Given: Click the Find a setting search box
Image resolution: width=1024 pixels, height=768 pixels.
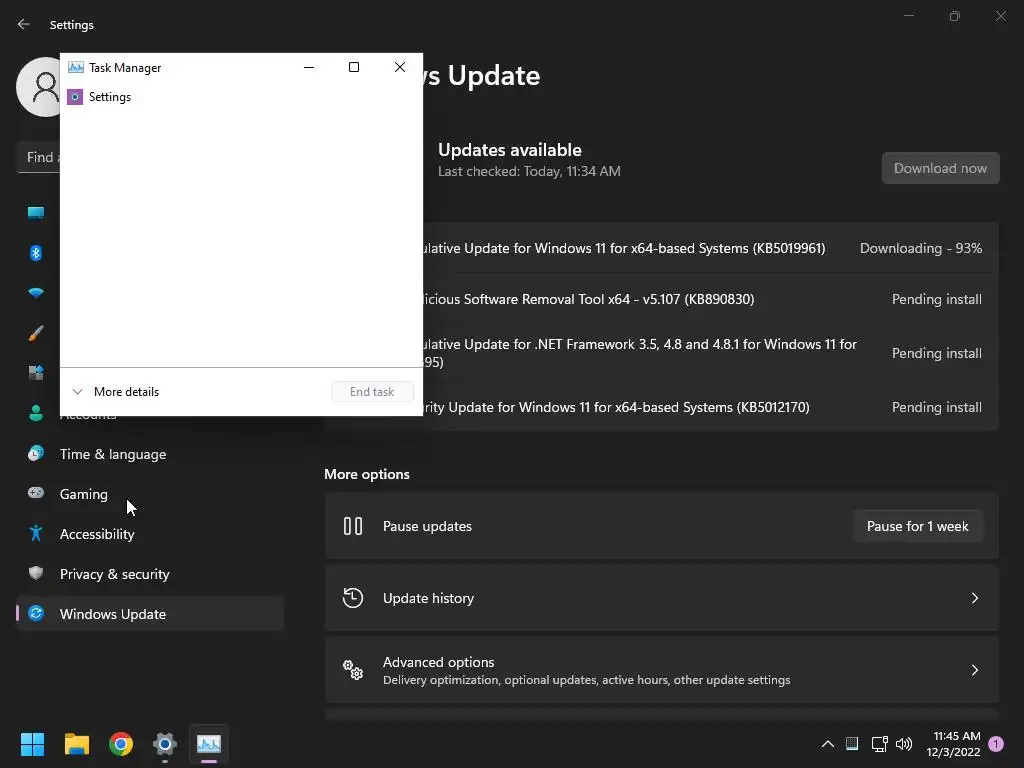Looking at the screenshot, I should click(x=39, y=157).
